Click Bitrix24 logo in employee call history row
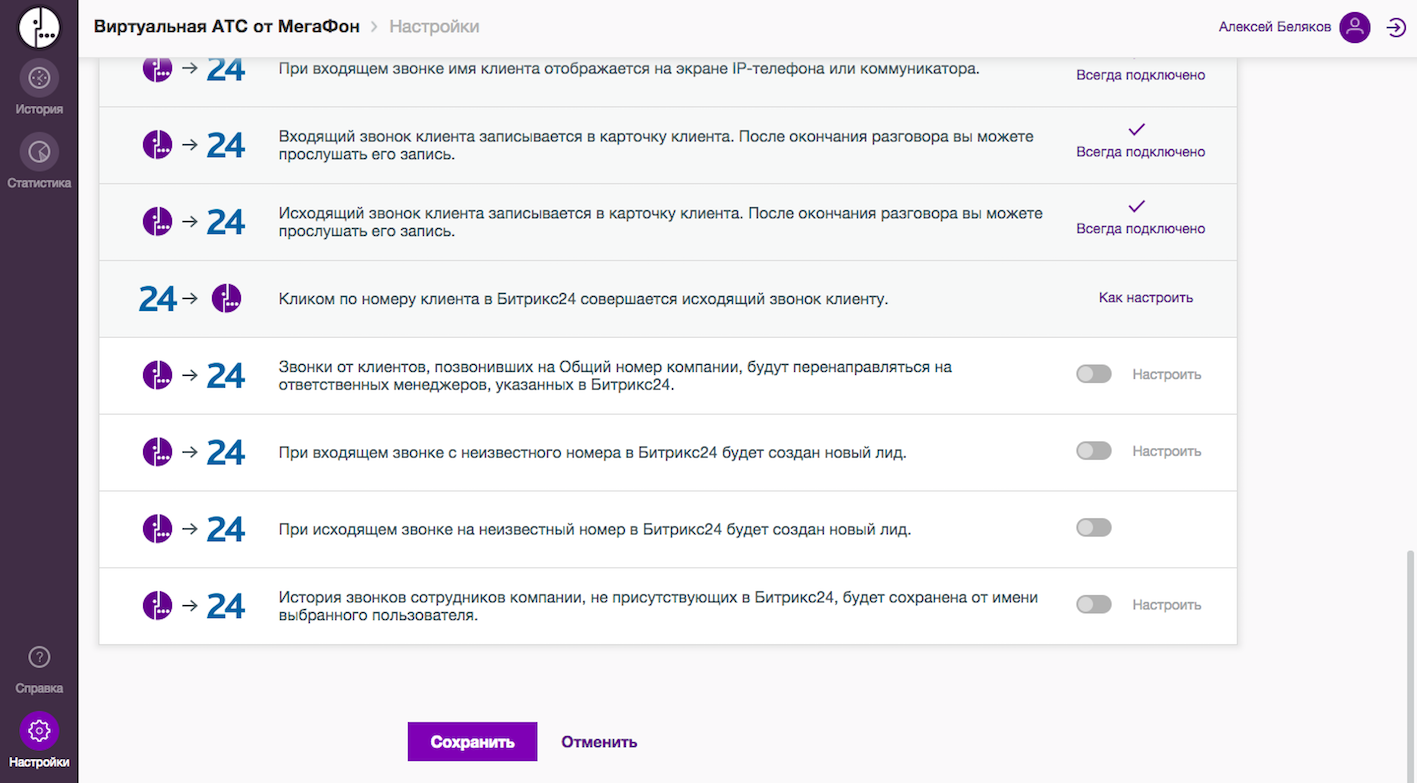This screenshot has height=783, width=1417. (226, 606)
